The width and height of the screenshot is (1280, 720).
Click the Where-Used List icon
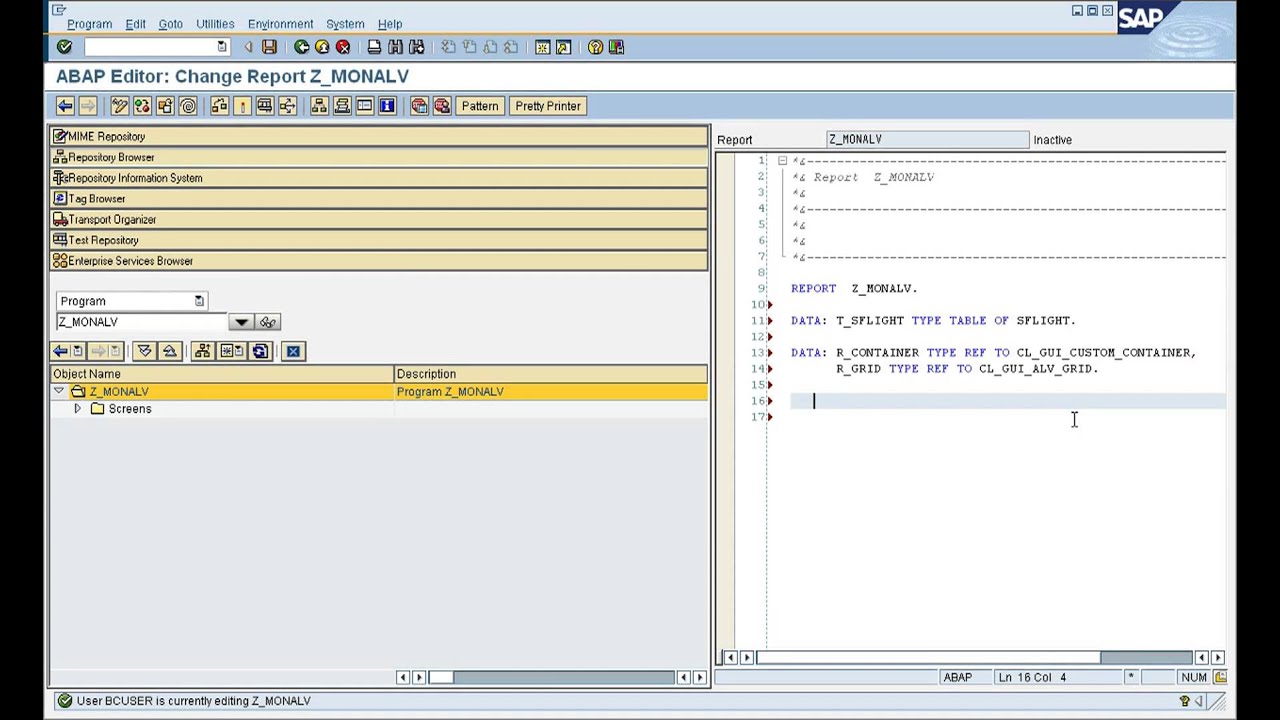coord(288,106)
